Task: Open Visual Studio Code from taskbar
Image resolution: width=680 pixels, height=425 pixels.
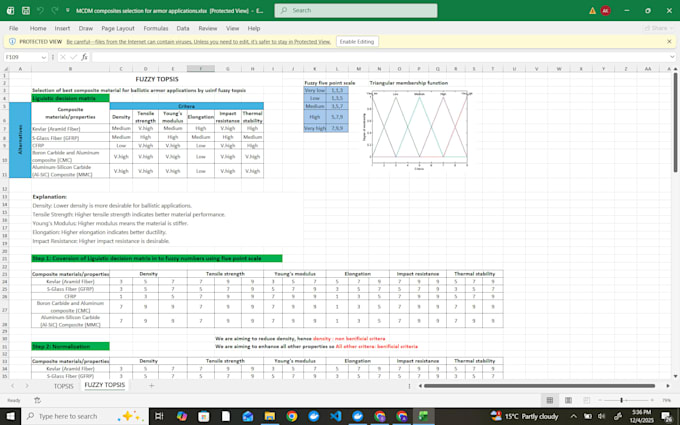Action: click(336, 416)
